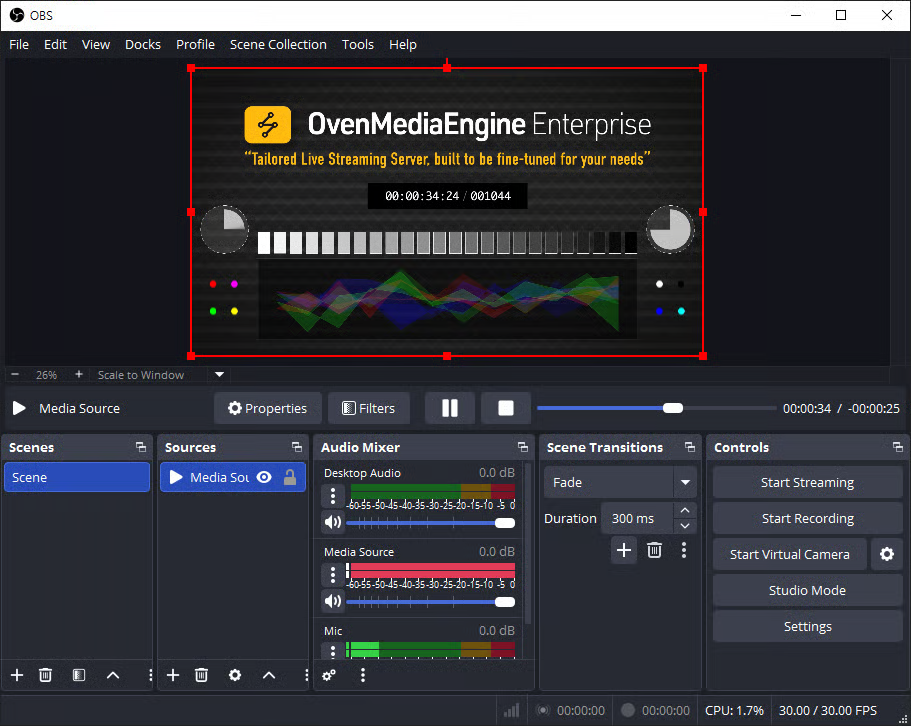Viewport: 911px width, 726px height.
Task: Click trash icon in Scenes panel
Action: pos(45,675)
